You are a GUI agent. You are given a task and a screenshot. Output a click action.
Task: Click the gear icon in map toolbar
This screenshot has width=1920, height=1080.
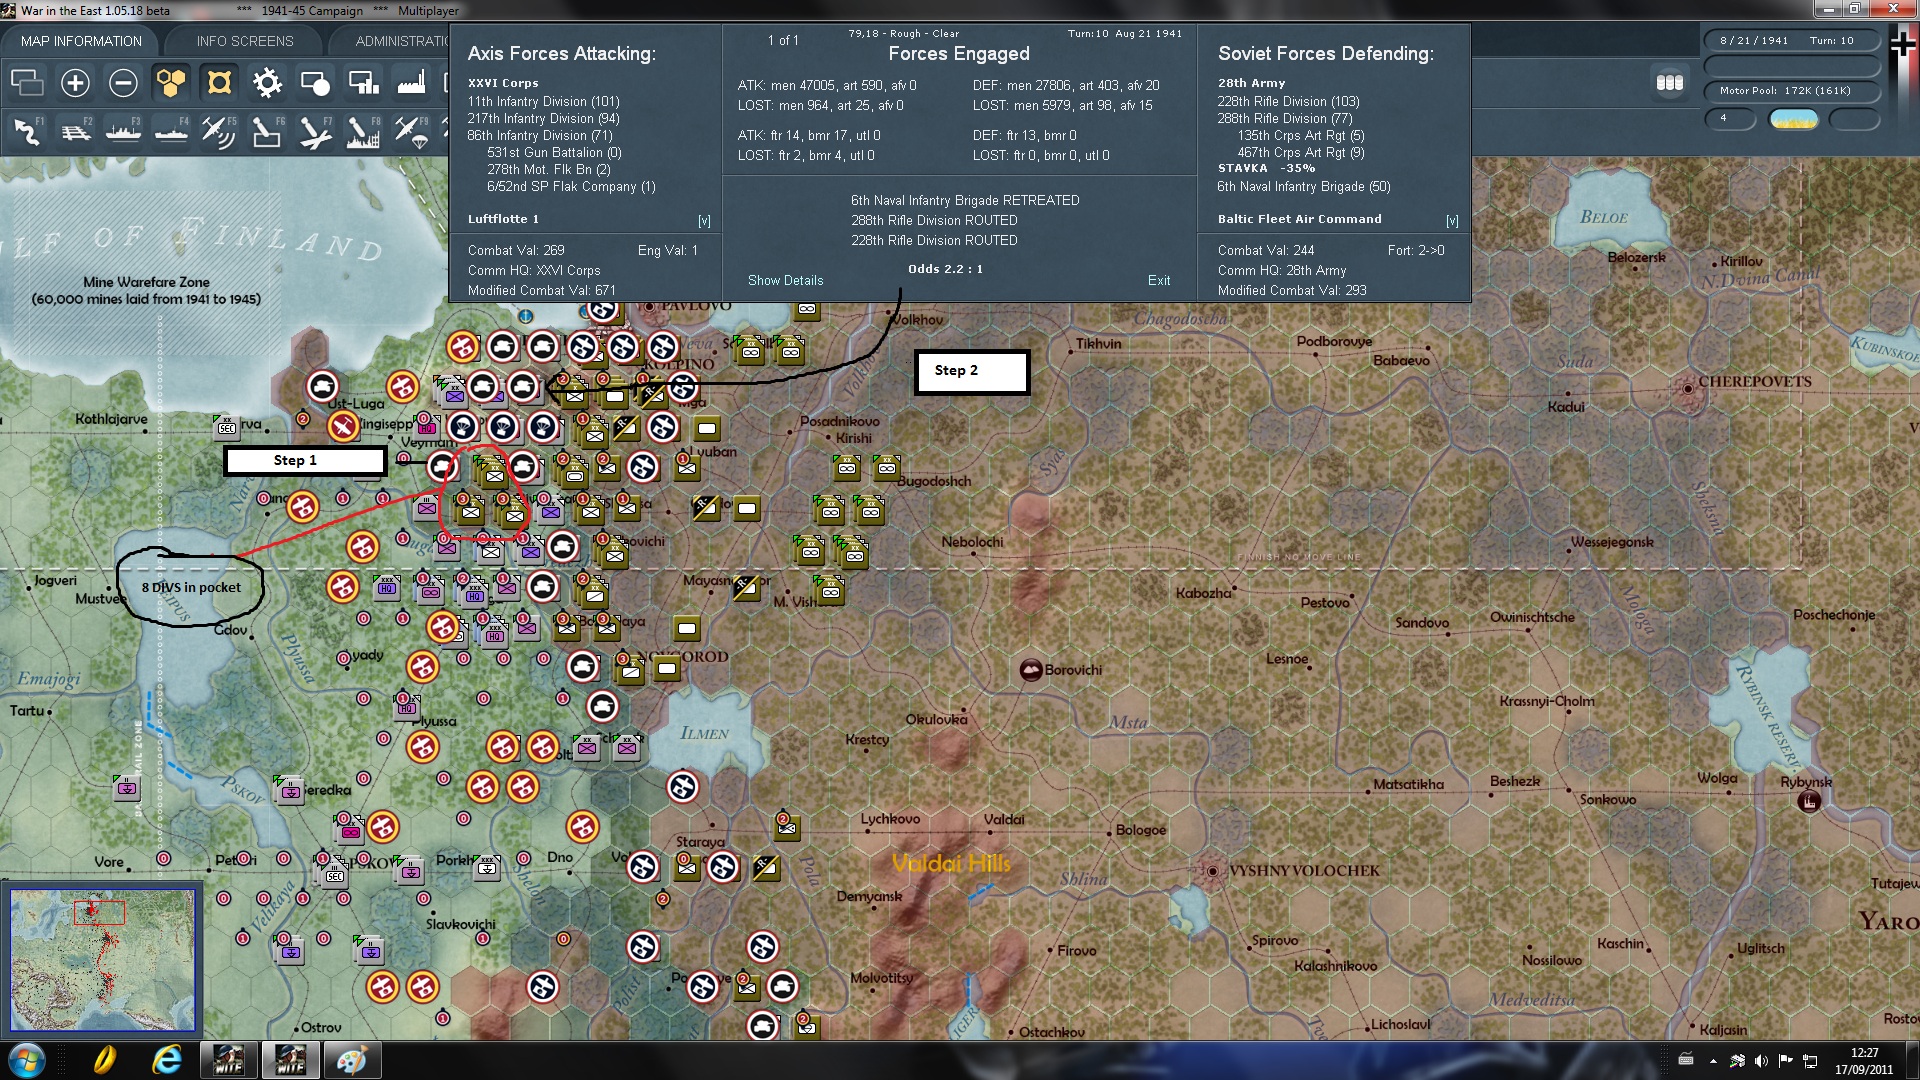click(x=267, y=83)
